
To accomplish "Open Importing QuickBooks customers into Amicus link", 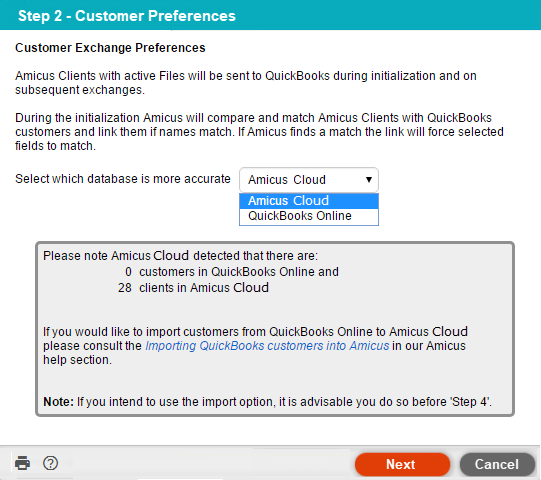I will click(267, 346).
